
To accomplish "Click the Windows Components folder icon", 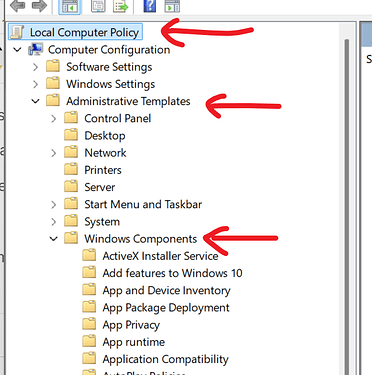I will 71,238.
